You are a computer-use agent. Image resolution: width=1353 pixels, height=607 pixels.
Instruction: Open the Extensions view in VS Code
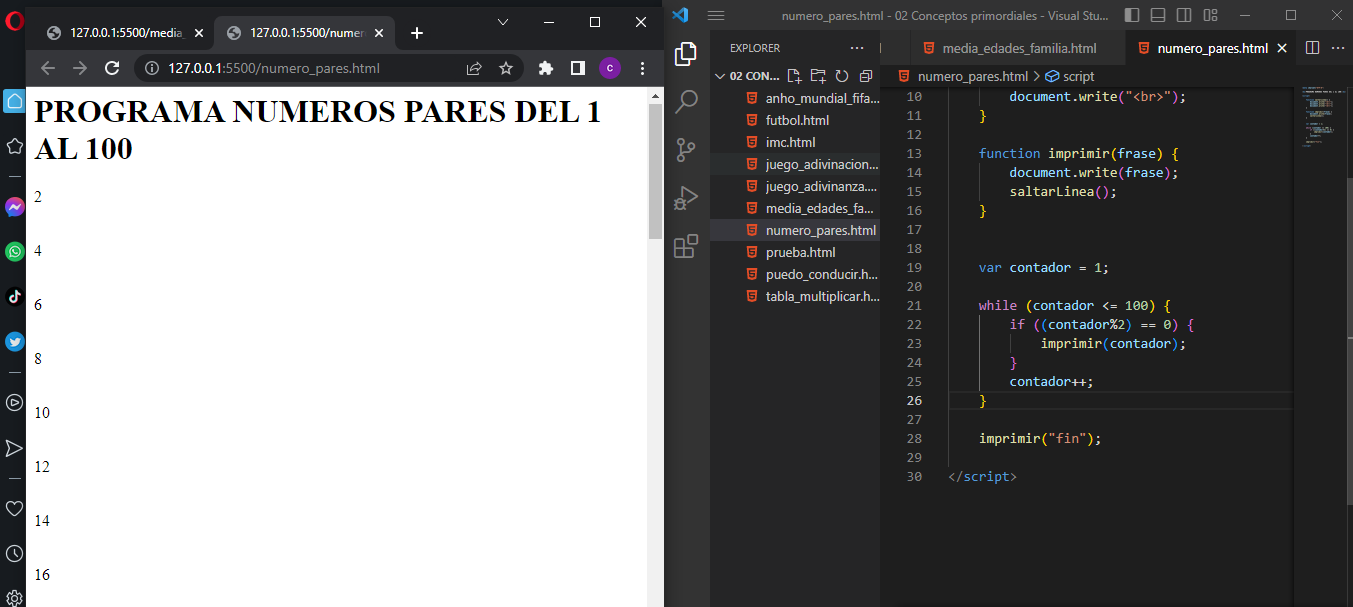click(686, 246)
